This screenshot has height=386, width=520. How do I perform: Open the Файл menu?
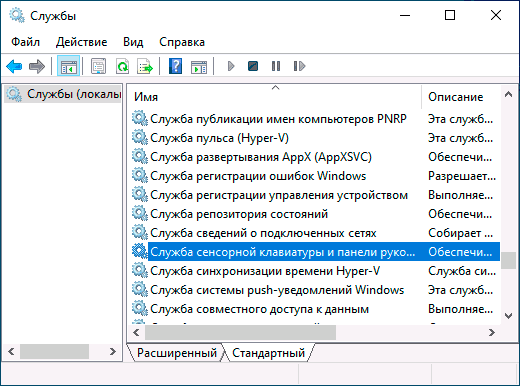[25, 42]
